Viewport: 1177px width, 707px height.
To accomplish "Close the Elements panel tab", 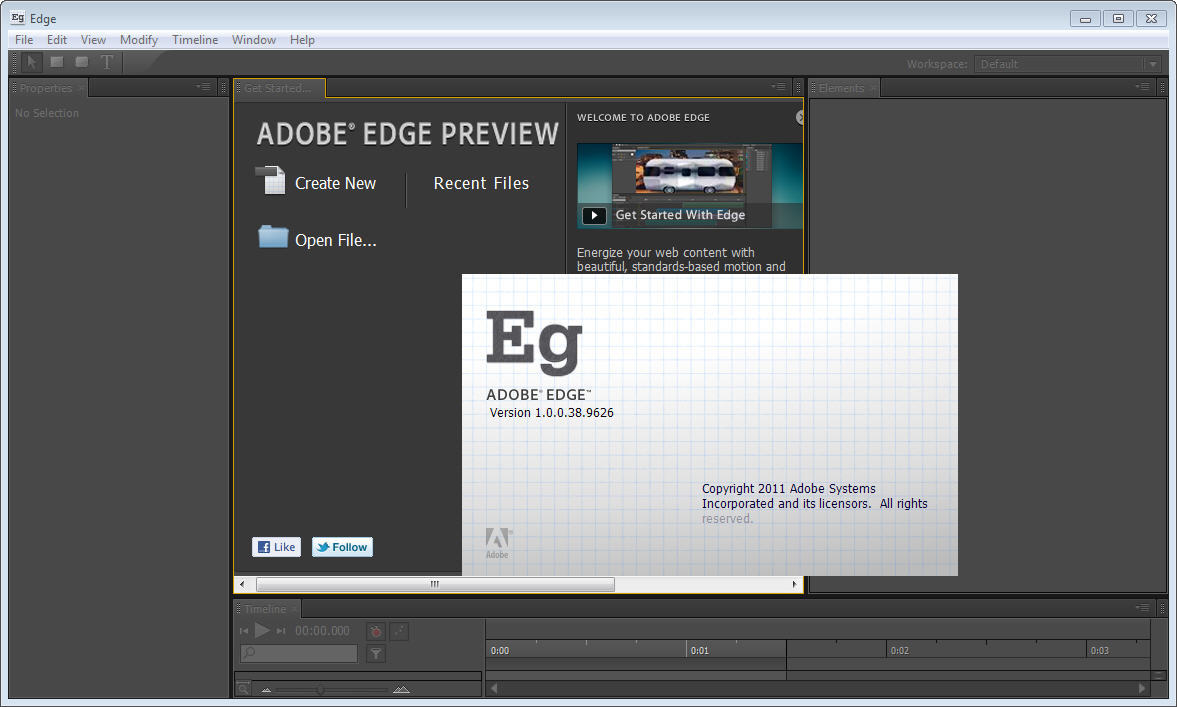I will tap(873, 88).
